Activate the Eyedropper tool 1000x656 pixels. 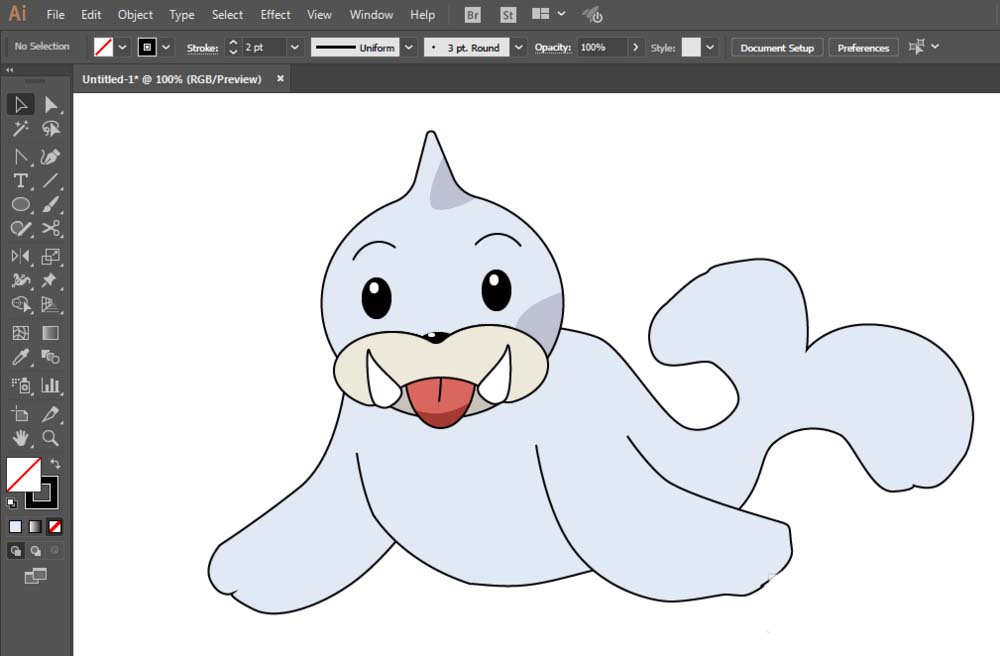coord(20,358)
